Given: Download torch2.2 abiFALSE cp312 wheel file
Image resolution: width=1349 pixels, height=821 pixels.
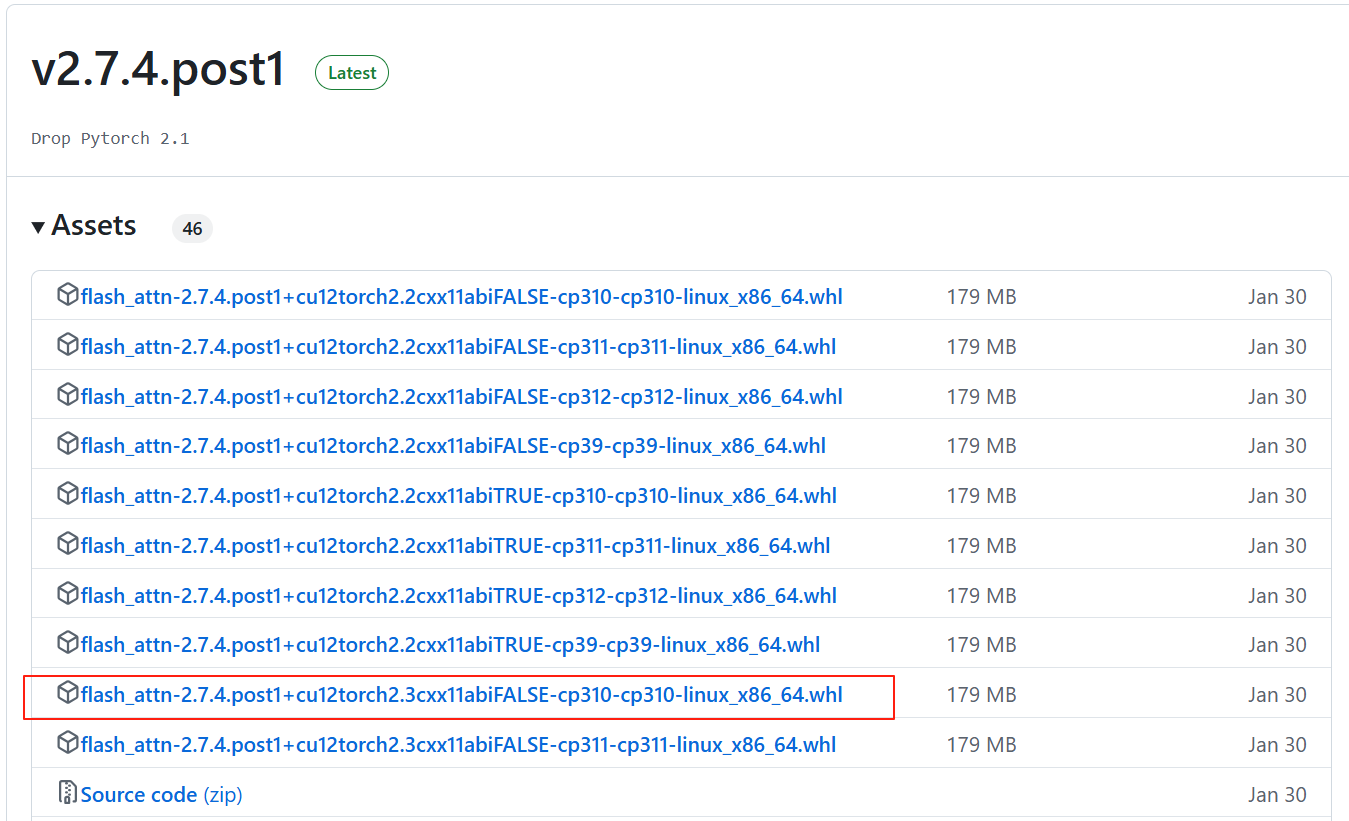Looking at the screenshot, I should tap(461, 397).
